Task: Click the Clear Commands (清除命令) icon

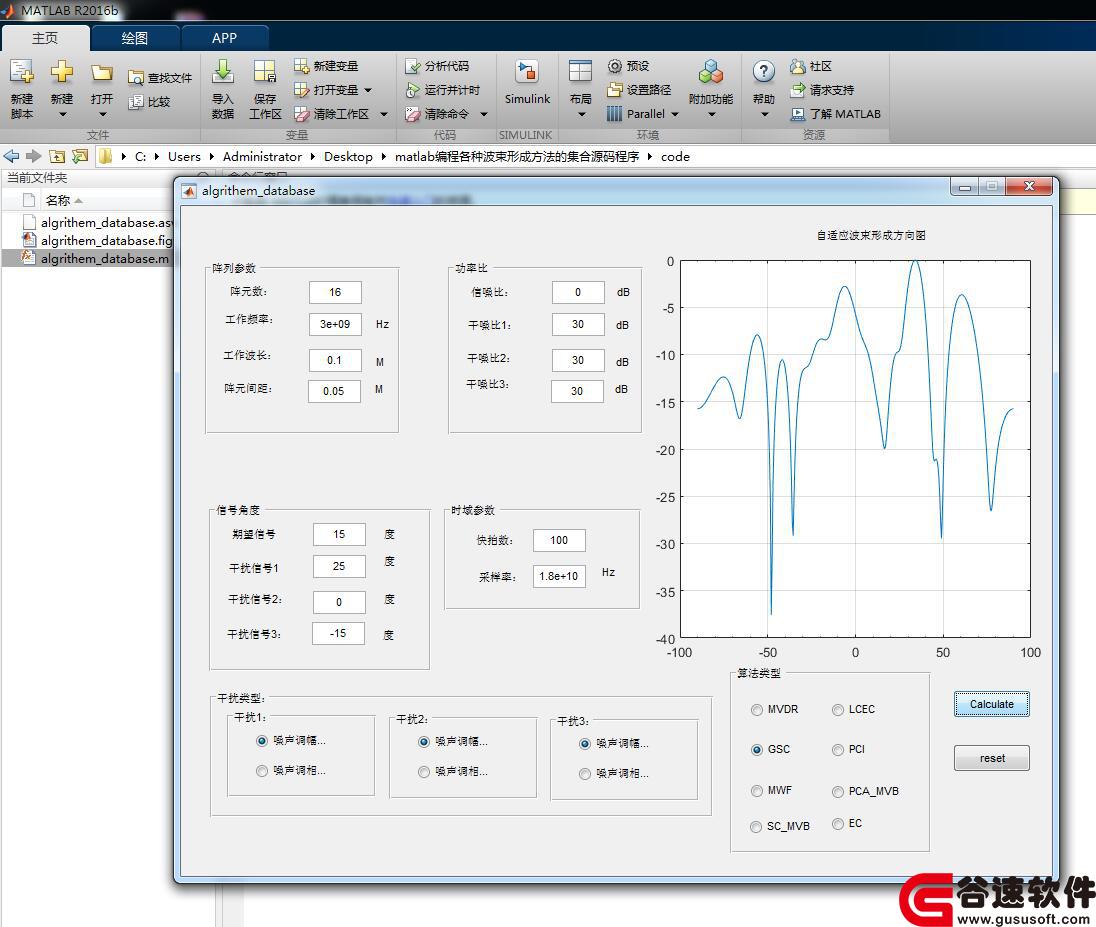Action: [x=412, y=114]
